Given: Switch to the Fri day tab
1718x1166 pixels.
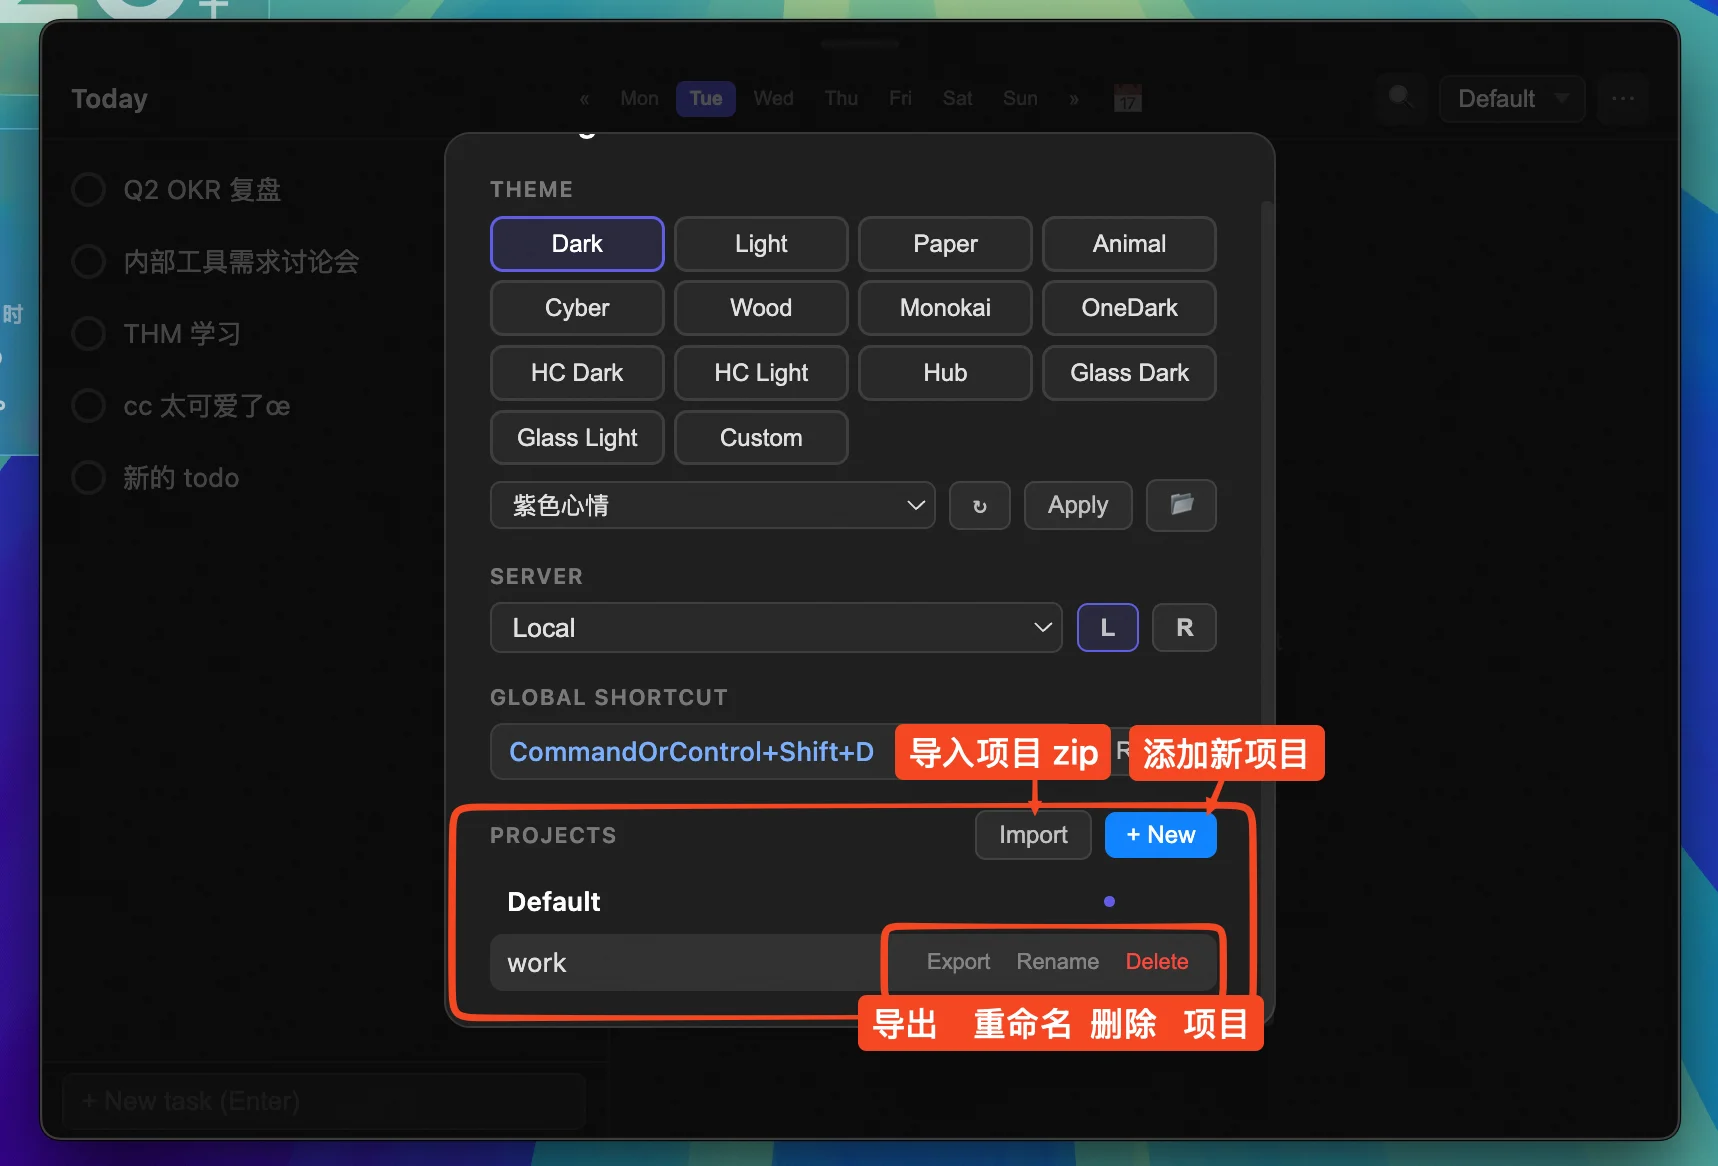Looking at the screenshot, I should pos(900,98).
